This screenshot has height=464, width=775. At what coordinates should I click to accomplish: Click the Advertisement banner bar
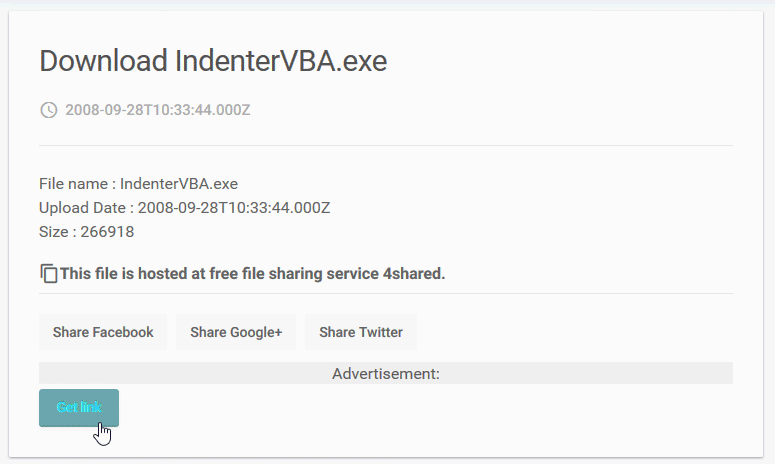[386, 373]
